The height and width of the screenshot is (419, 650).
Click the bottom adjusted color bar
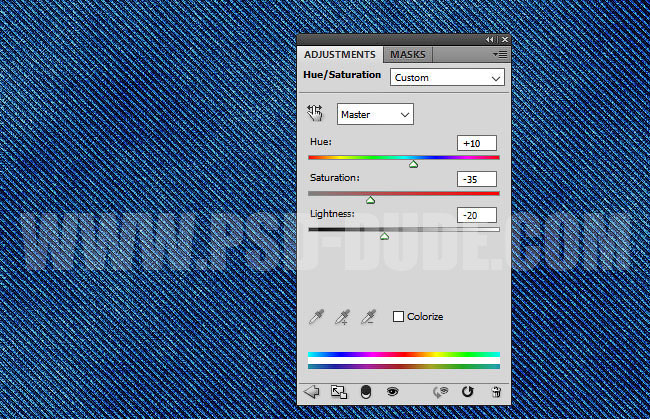404,366
